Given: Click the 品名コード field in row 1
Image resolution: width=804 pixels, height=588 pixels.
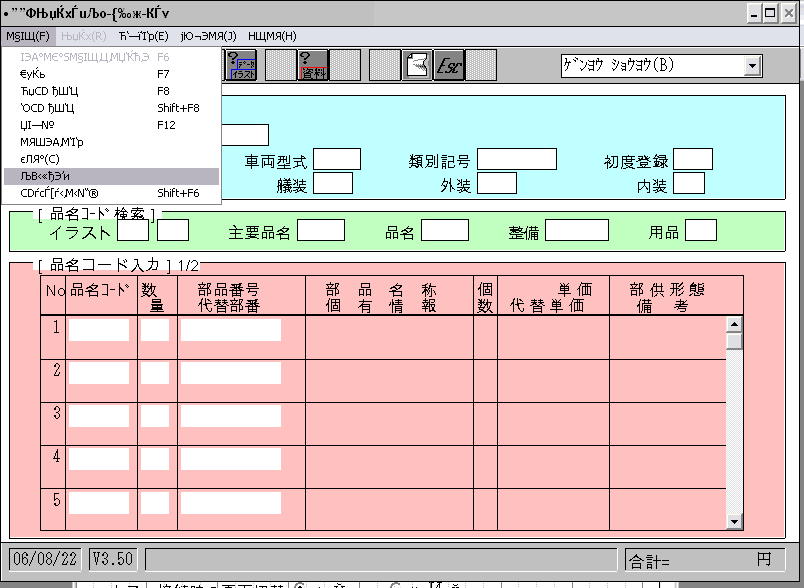Looking at the screenshot, I should pos(99,330).
